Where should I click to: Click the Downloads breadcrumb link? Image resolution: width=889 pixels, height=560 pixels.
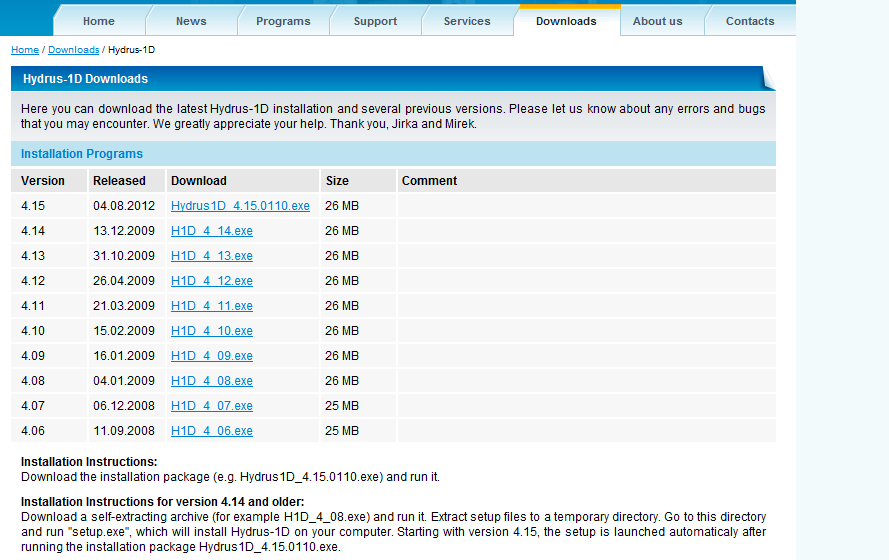(74, 50)
